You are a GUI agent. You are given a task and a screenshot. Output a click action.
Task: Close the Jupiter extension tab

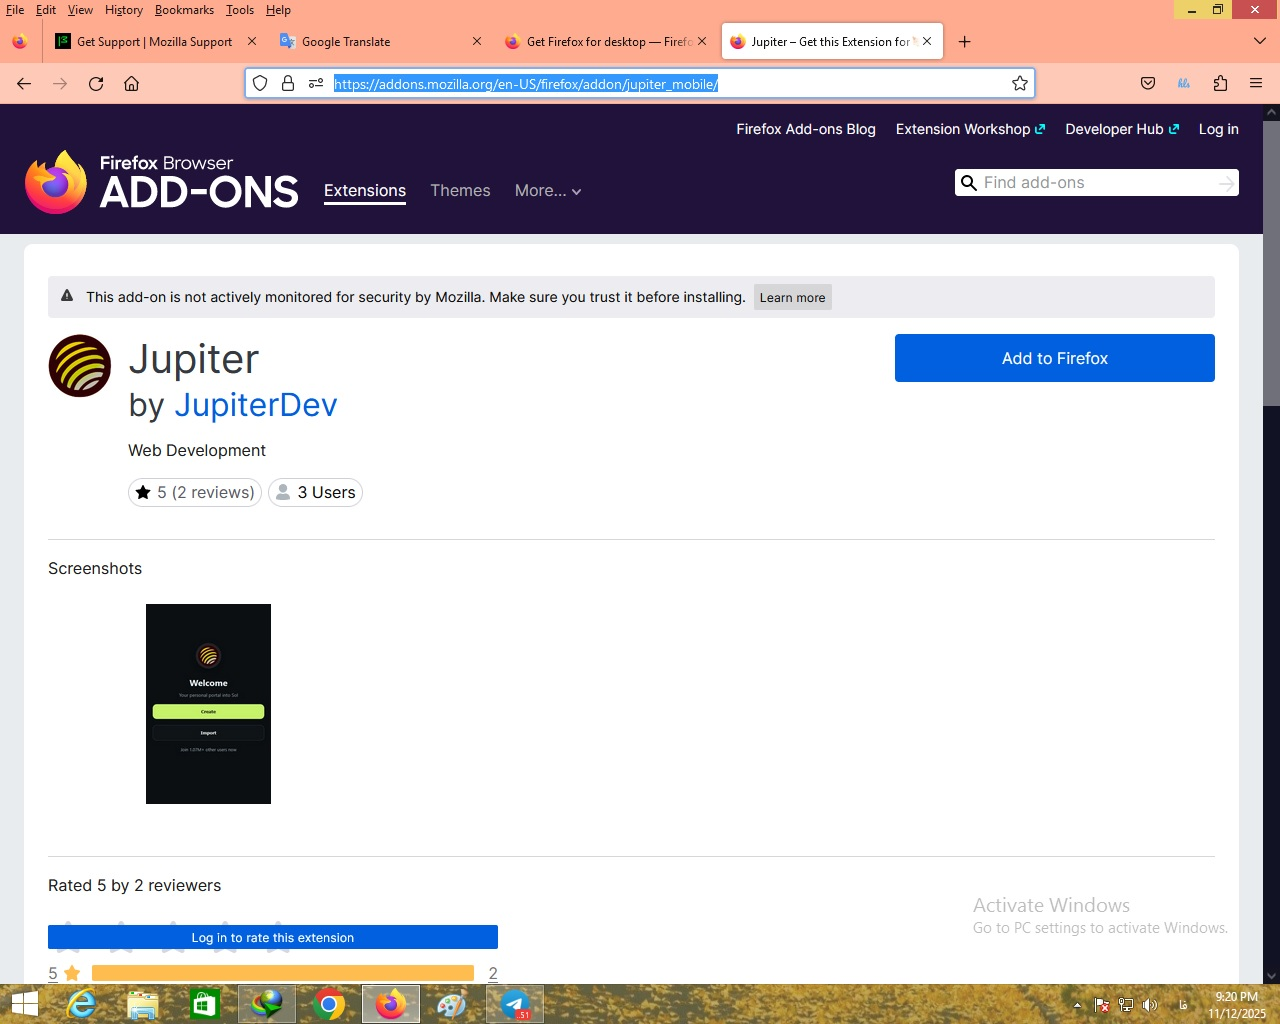(927, 42)
